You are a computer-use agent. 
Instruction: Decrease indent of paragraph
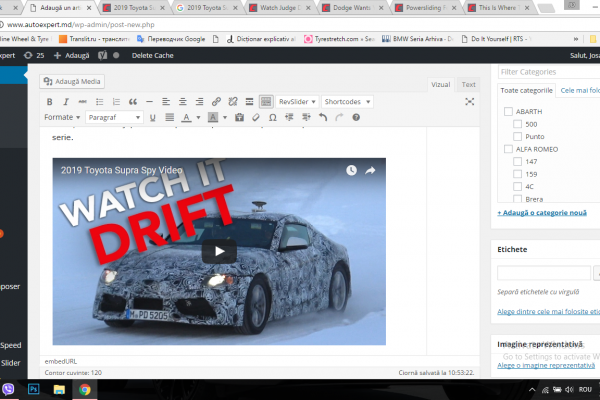(289, 118)
